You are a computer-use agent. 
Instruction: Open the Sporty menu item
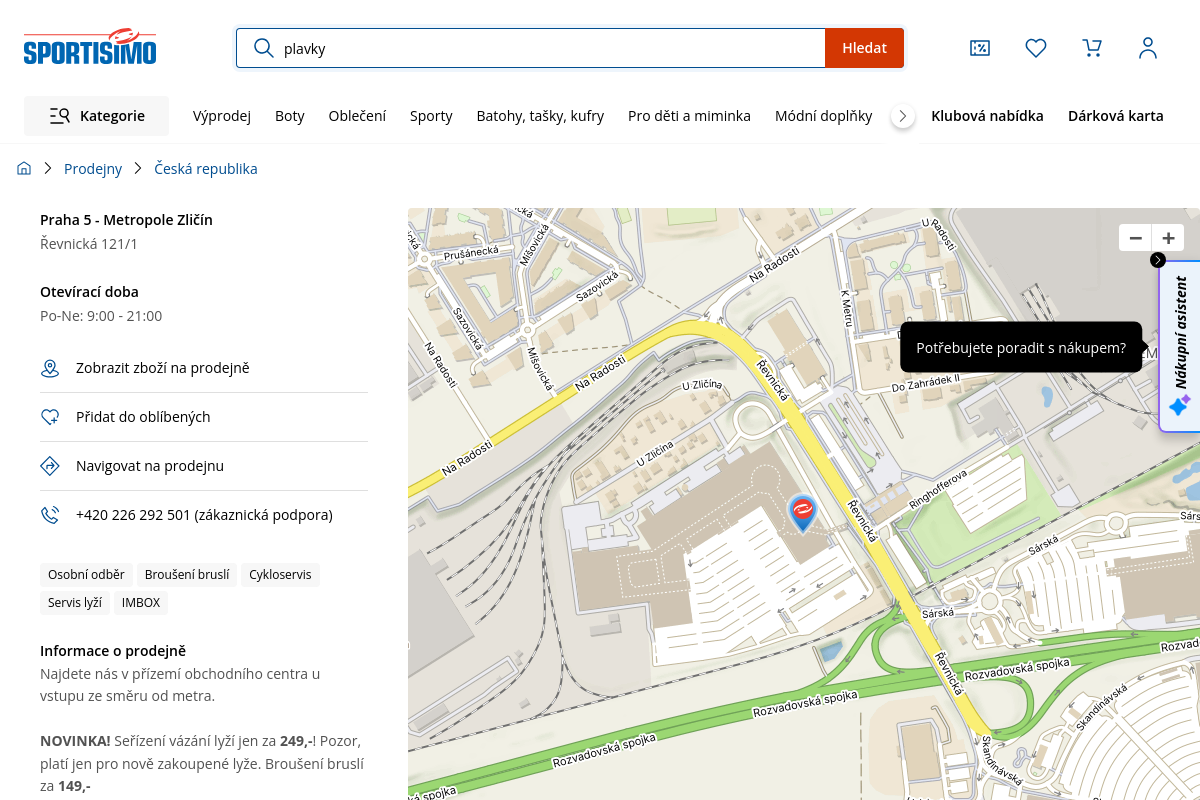click(431, 116)
